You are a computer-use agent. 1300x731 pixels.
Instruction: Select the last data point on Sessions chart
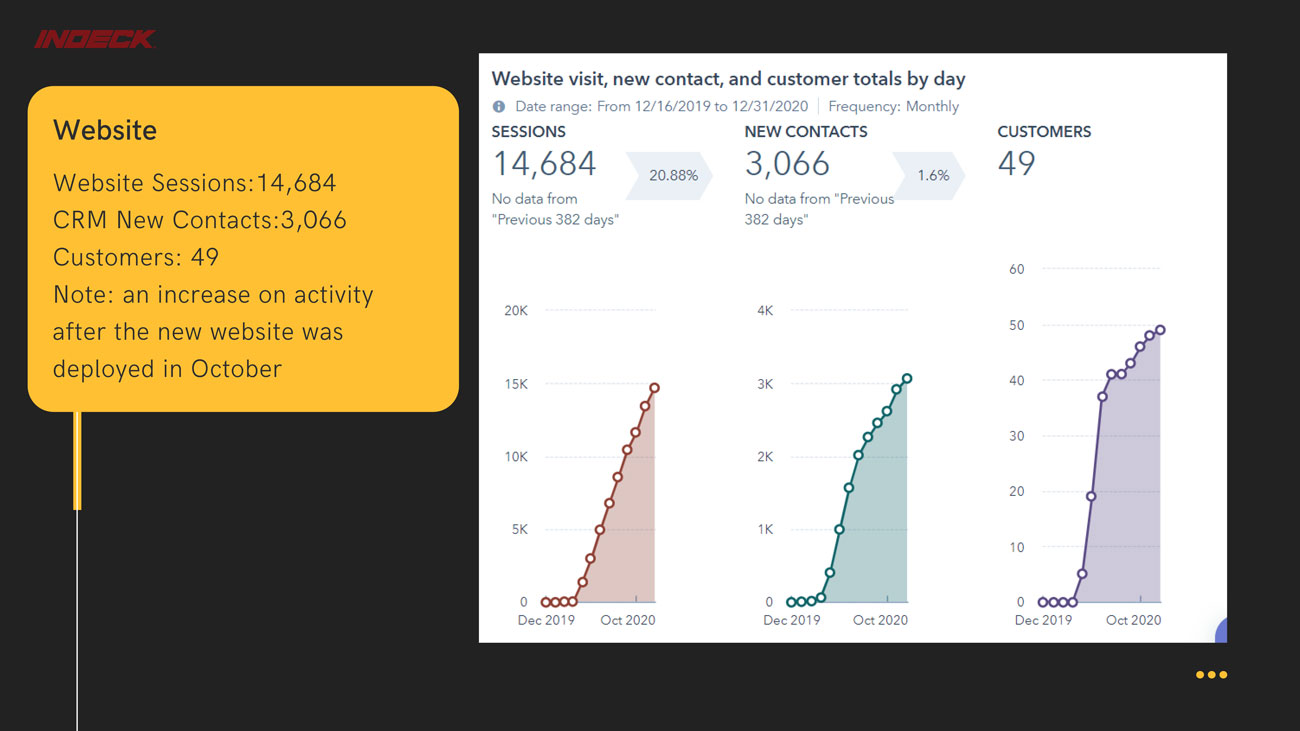[x=654, y=388]
